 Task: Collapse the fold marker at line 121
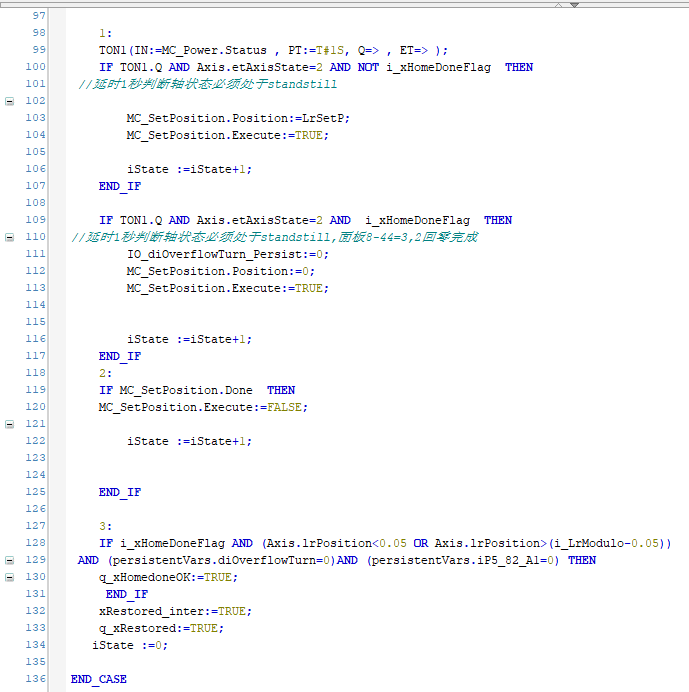9,424
